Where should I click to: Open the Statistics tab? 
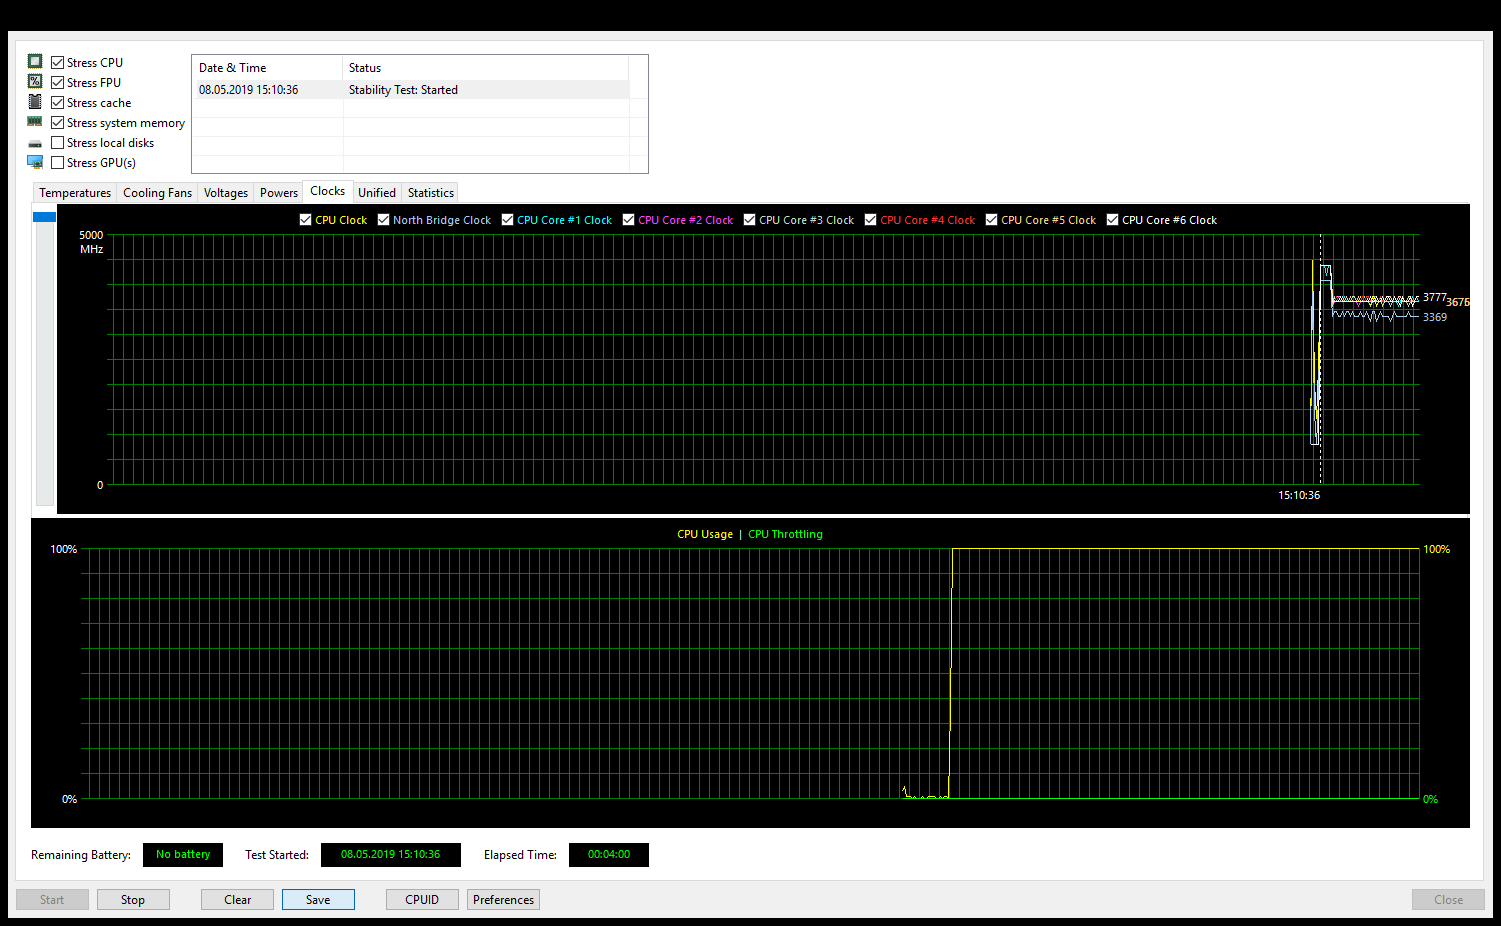(430, 192)
